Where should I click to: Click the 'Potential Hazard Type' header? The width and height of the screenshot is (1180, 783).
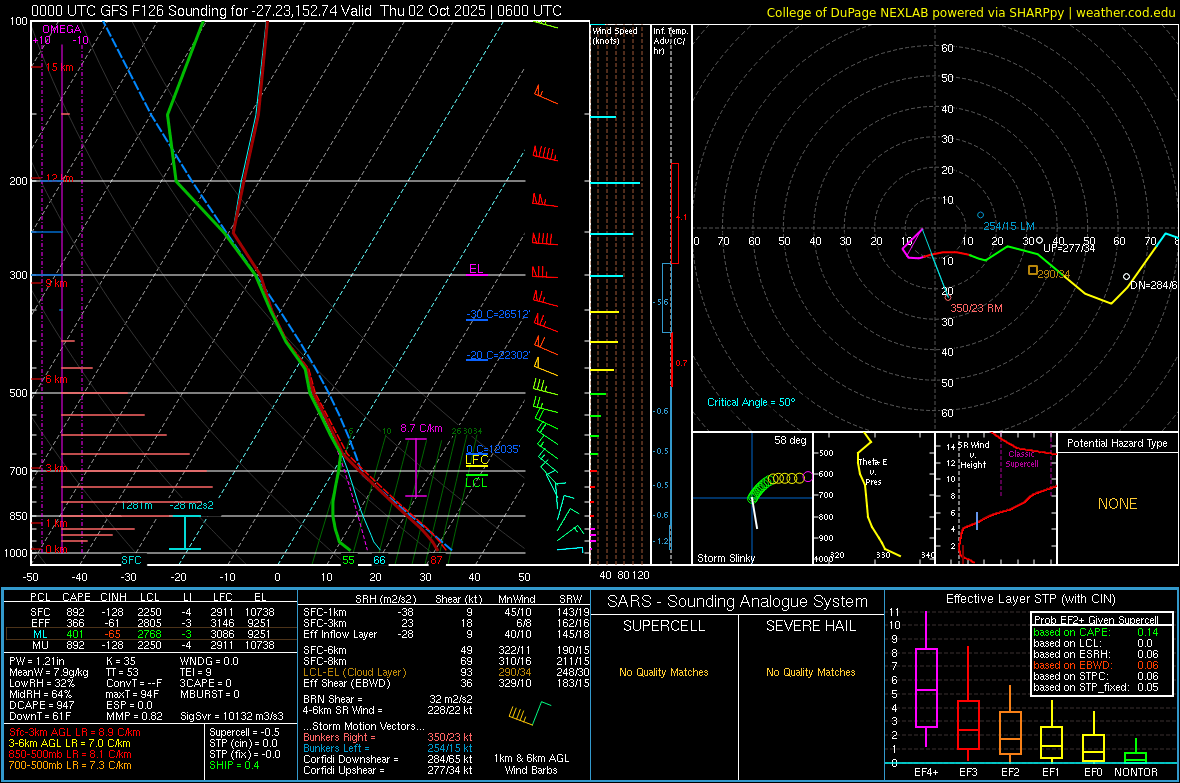pyautogui.click(x=1117, y=443)
